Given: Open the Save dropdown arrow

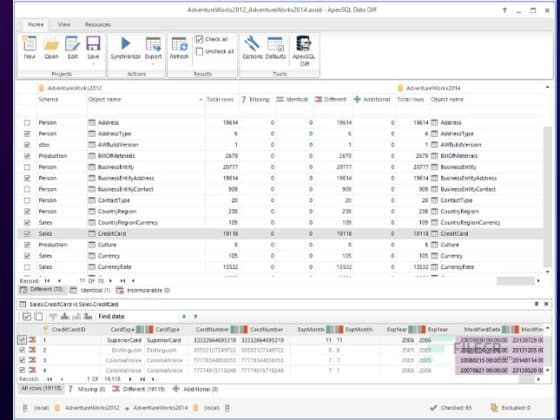Looking at the screenshot, I should coord(93,64).
